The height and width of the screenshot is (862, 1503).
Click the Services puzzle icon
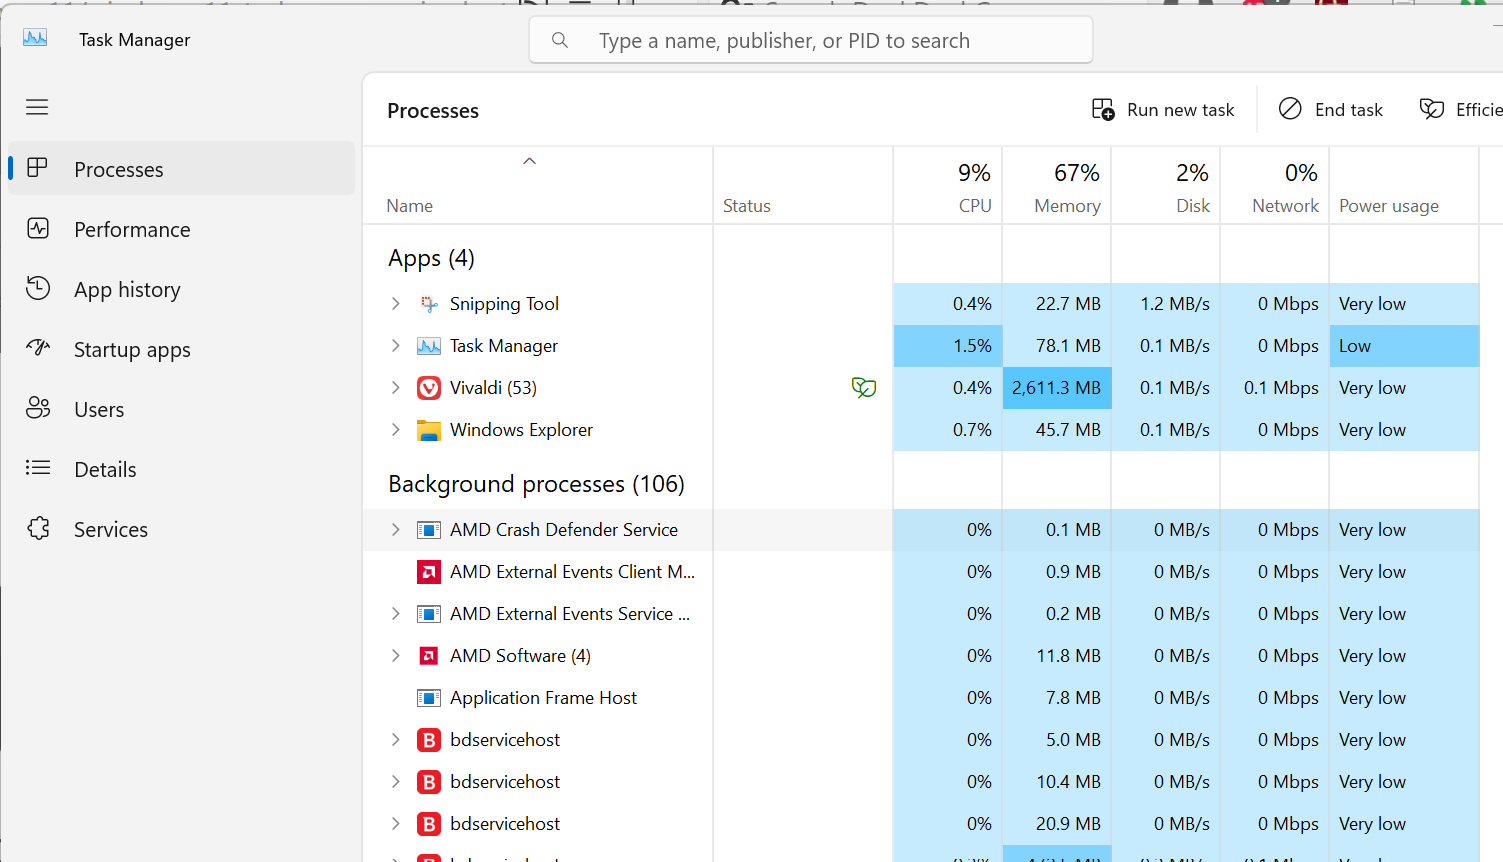pyautogui.click(x=38, y=528)
